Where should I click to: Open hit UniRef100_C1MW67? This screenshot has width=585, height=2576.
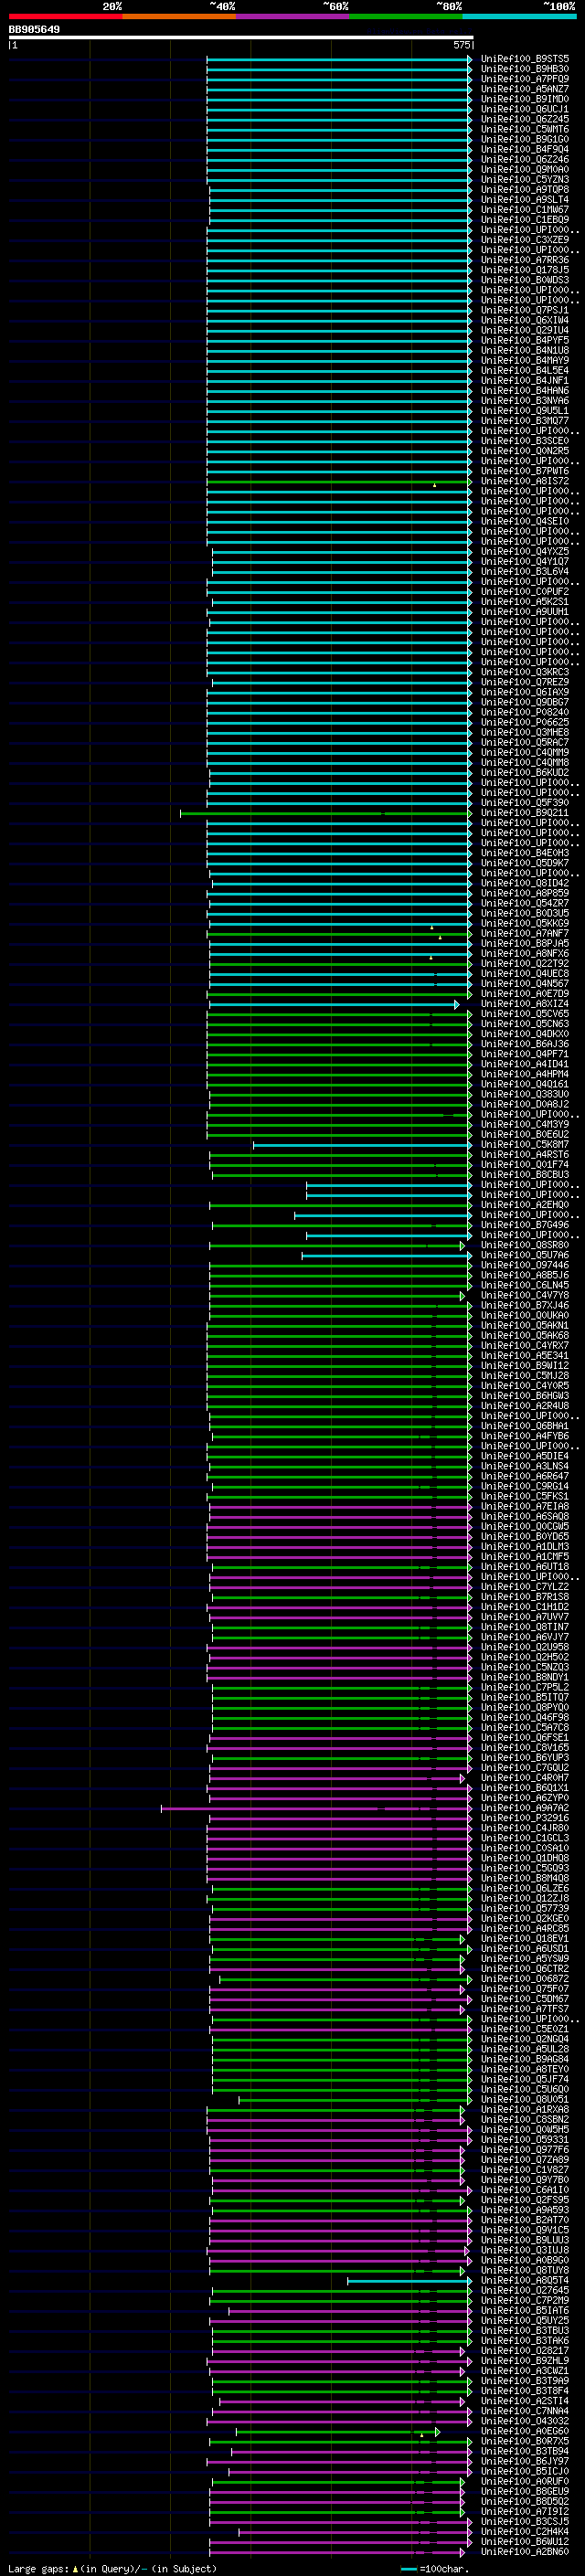click(525, 210)
